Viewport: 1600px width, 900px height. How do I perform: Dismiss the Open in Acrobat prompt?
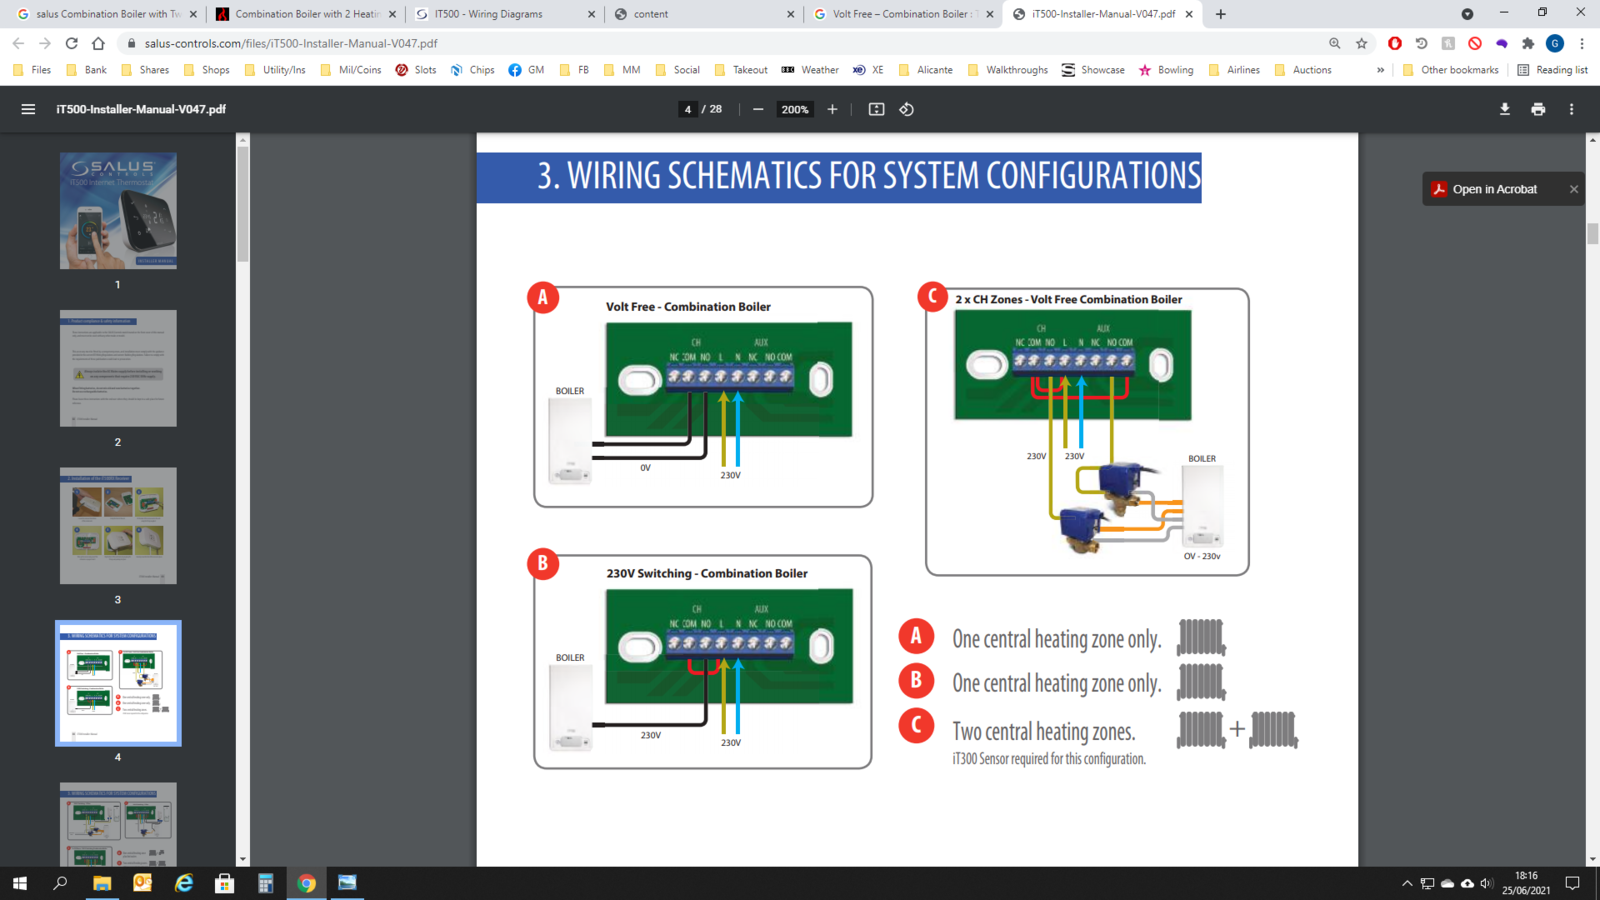[x=1573, y=189]
